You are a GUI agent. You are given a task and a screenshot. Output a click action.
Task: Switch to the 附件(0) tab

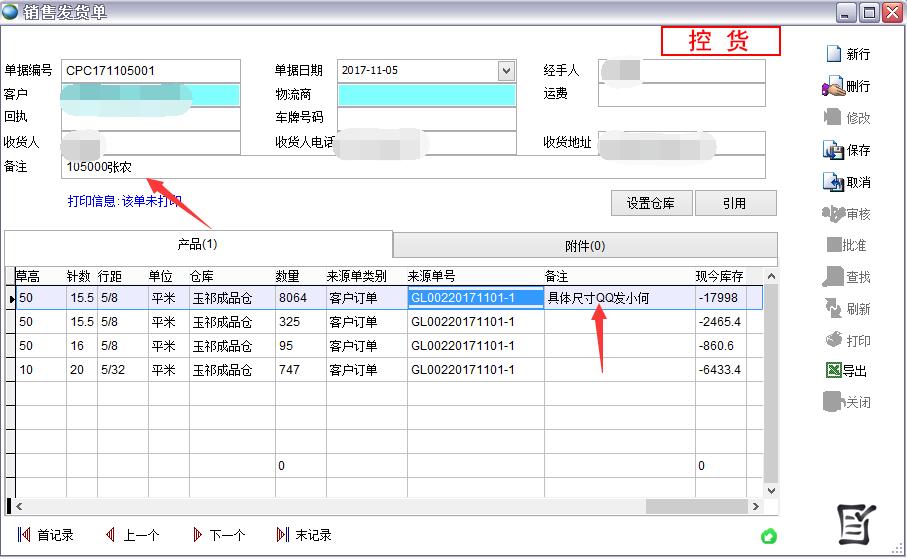pyautogui.click(x=585, y=246)
